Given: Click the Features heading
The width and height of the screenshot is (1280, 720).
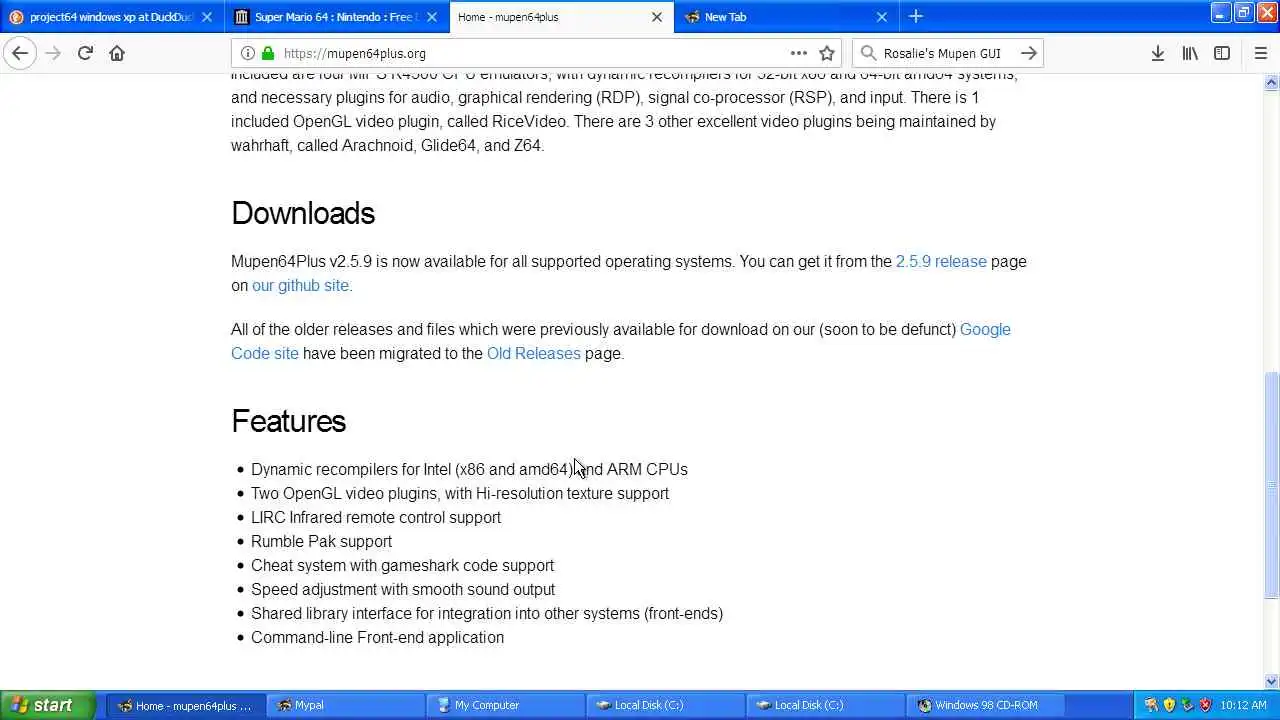Looking at the screenshot, I should [288, 421].
